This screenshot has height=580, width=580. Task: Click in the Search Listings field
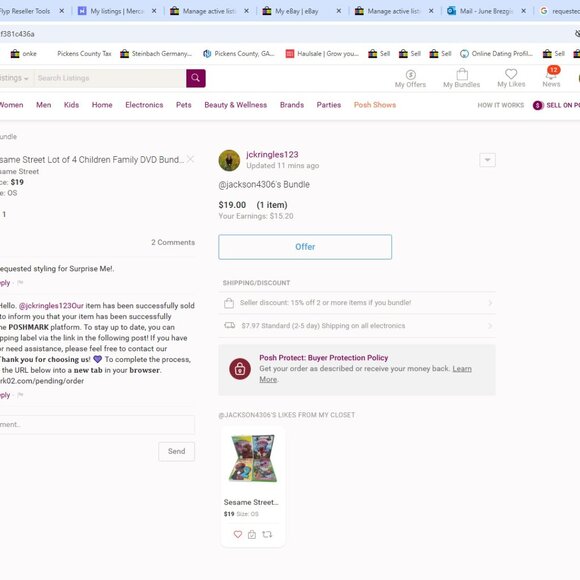tap(110, 78)
